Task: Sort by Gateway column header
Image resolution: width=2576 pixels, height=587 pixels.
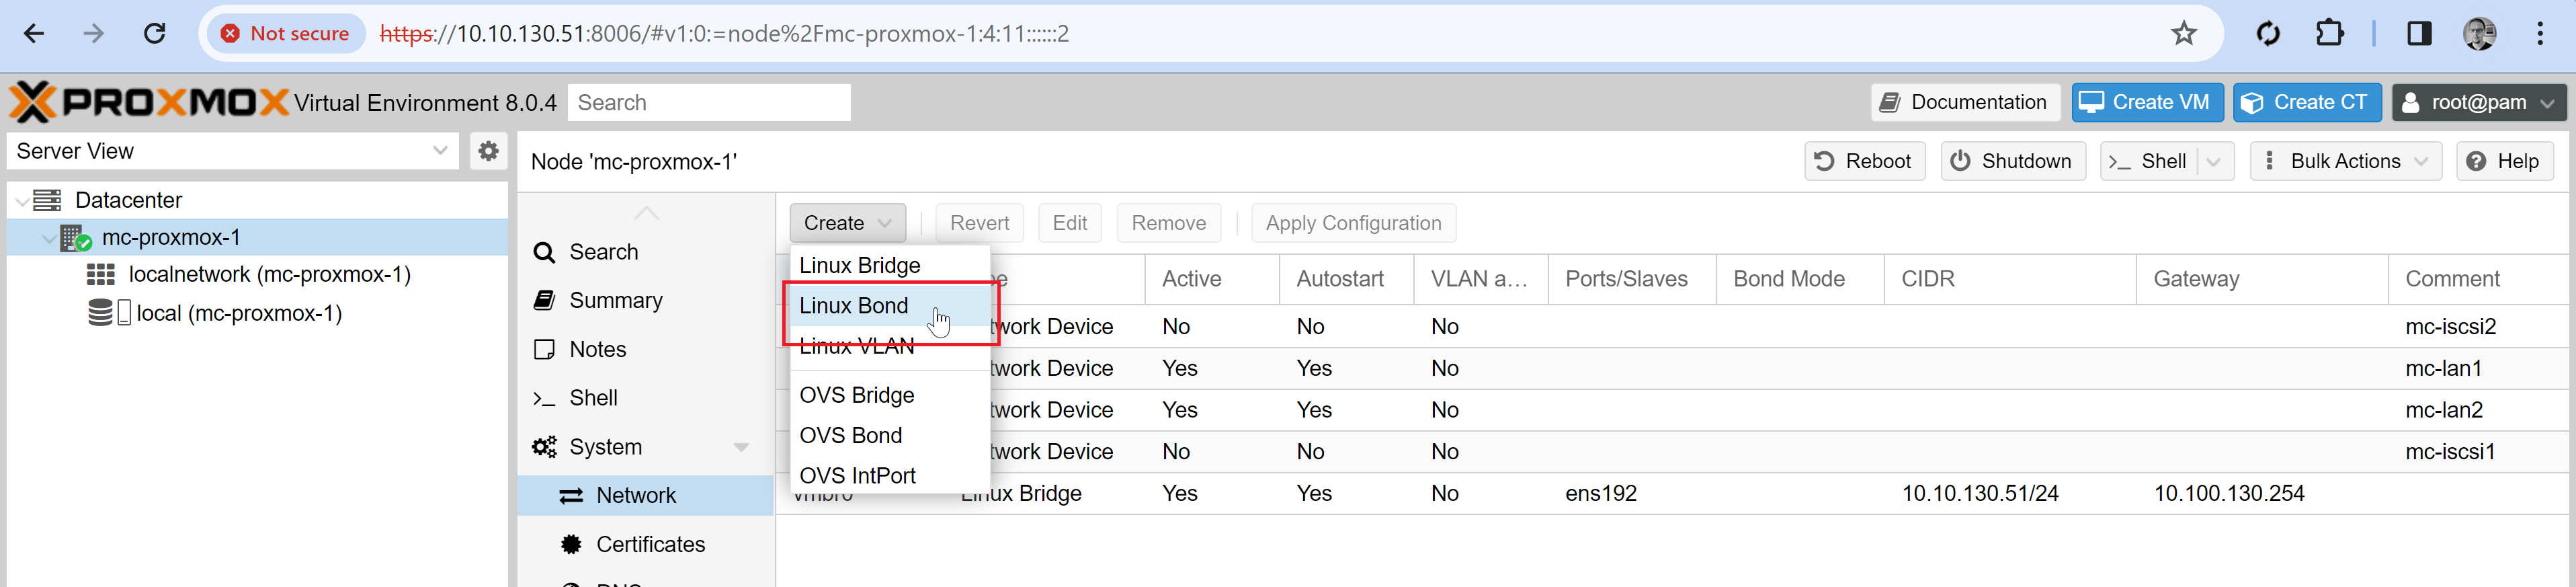Action: (2262, 279)
